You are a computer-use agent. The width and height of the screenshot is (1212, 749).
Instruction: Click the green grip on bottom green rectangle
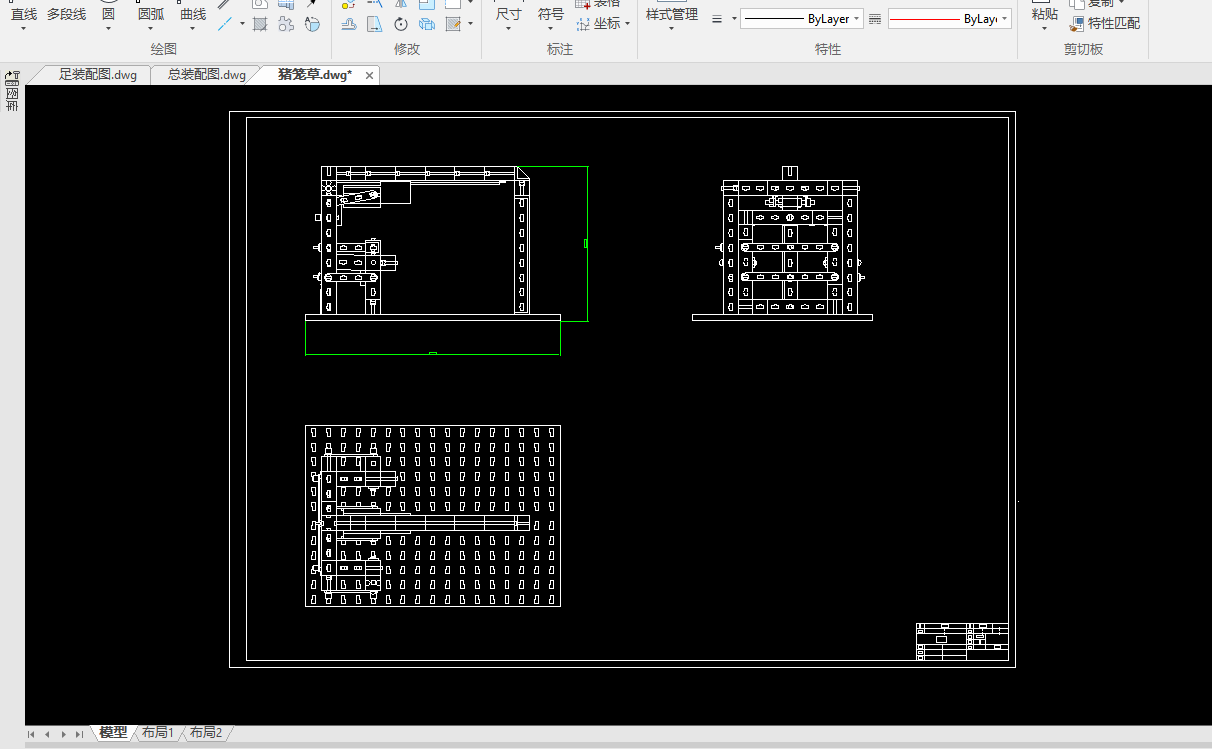(432, 353)
